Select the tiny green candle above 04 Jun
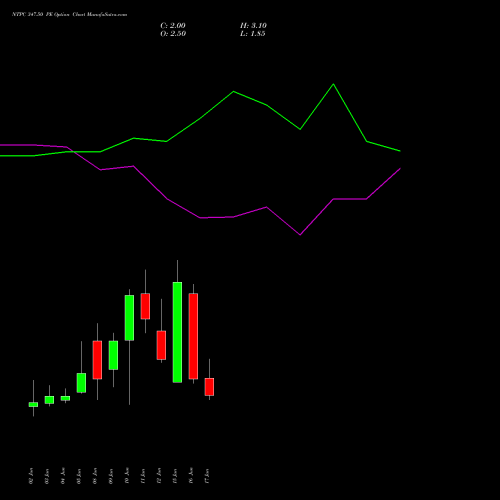Image resolution: width=500 pixels, height=500 pixels. 65,398
